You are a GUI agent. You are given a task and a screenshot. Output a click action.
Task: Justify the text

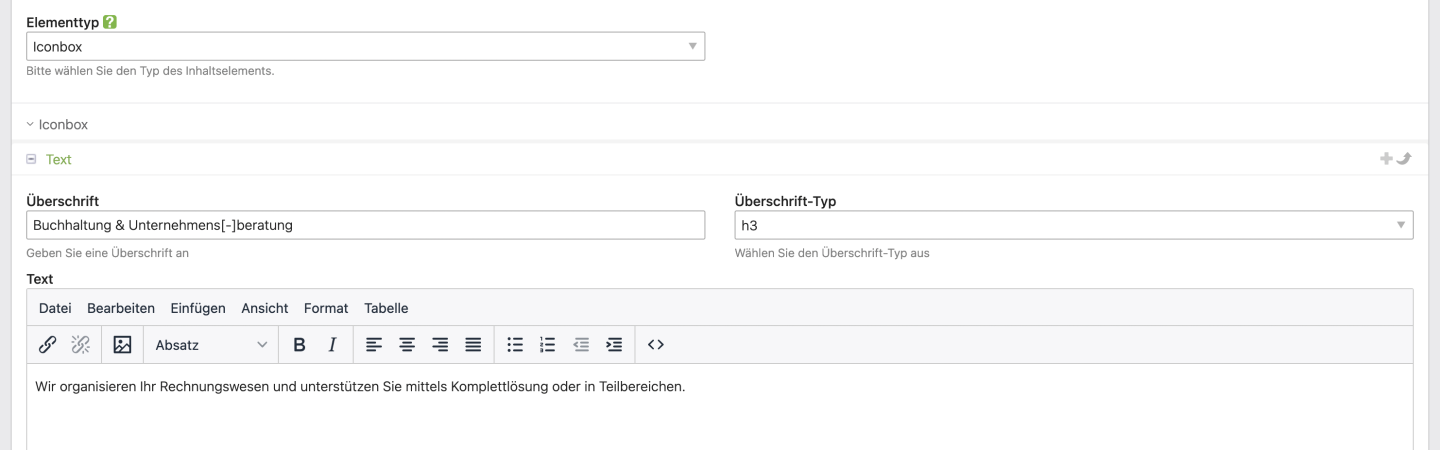pos(473,345)
